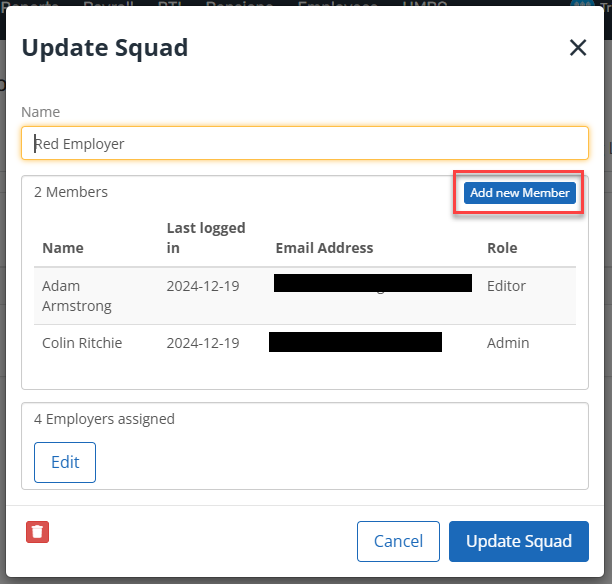The width and height of the screenshot is (612, 584).
Task: Cancel the squad update
Action: (x=398, y=541)
